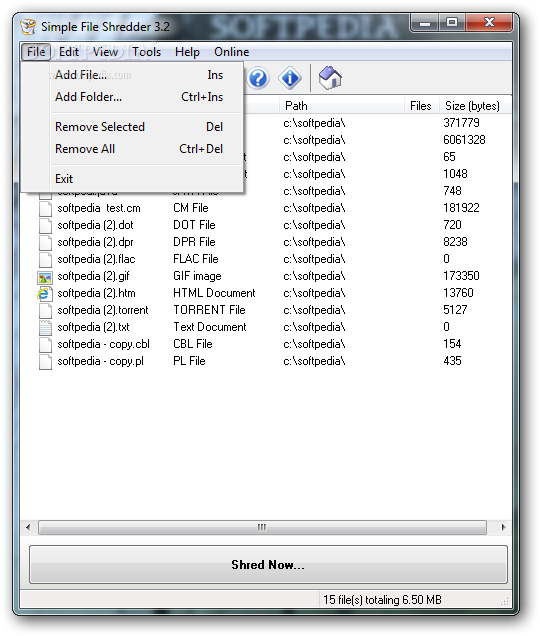Click the size value 173350

coord(462,277)
